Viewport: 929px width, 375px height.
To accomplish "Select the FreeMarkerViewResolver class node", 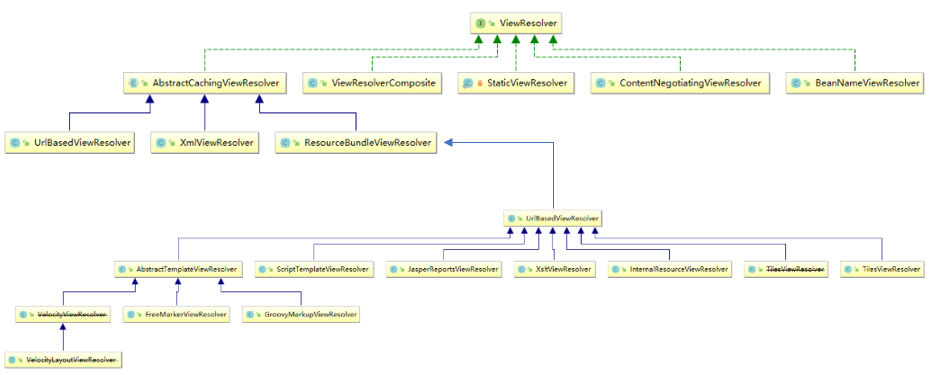I will pyautogui.click(x=177, y=314).
